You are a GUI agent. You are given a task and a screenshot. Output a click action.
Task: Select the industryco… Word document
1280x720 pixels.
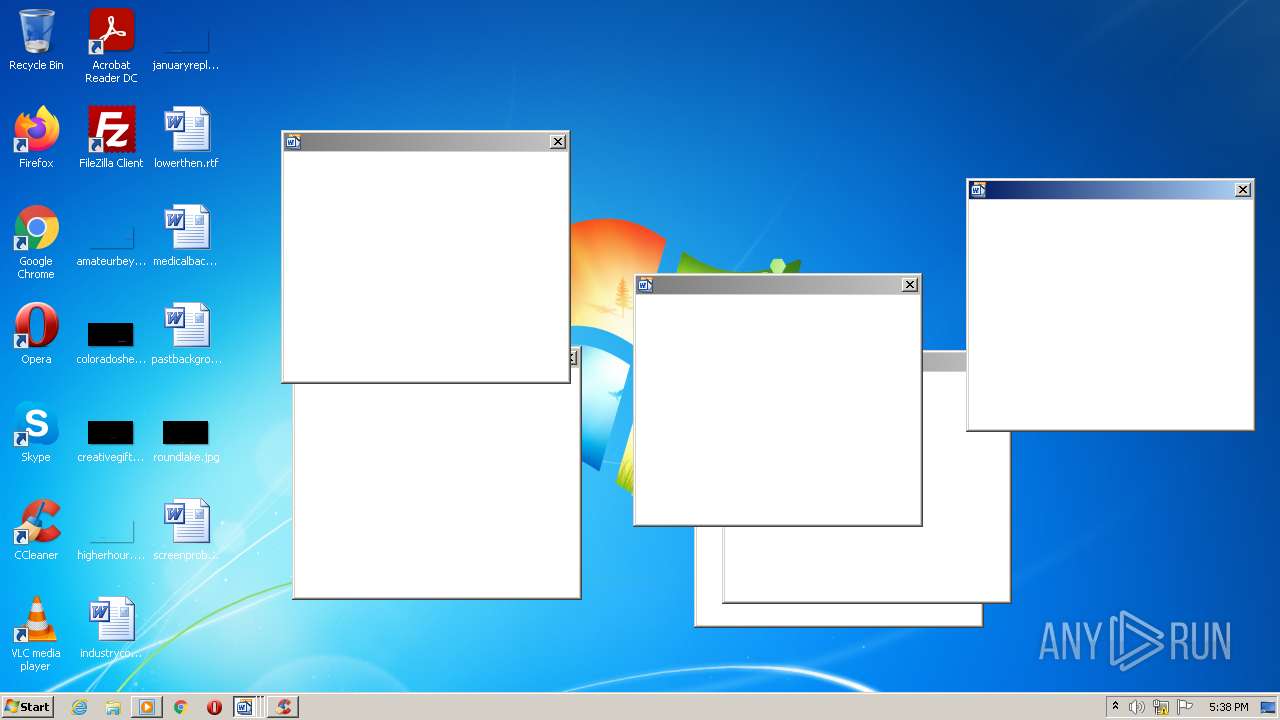[x=111, y=628]
